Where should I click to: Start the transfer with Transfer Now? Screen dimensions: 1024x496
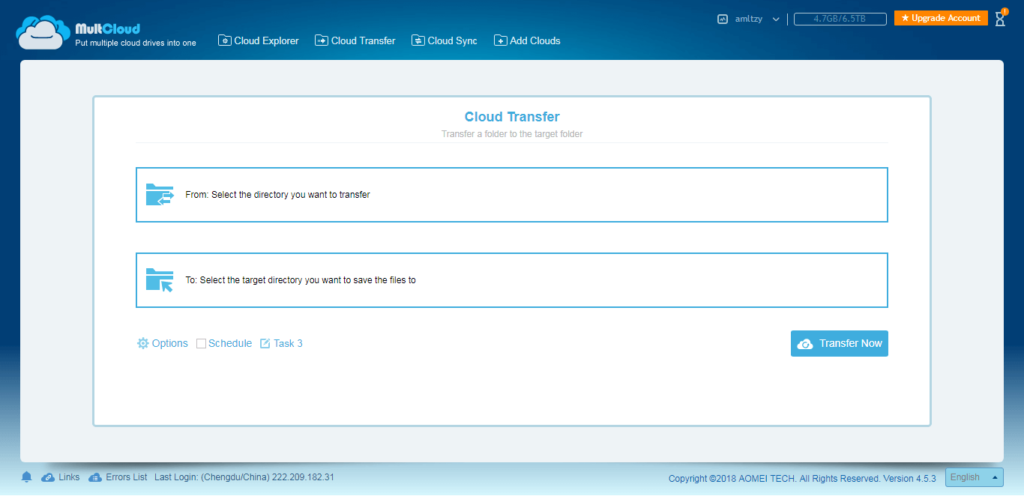839,343
